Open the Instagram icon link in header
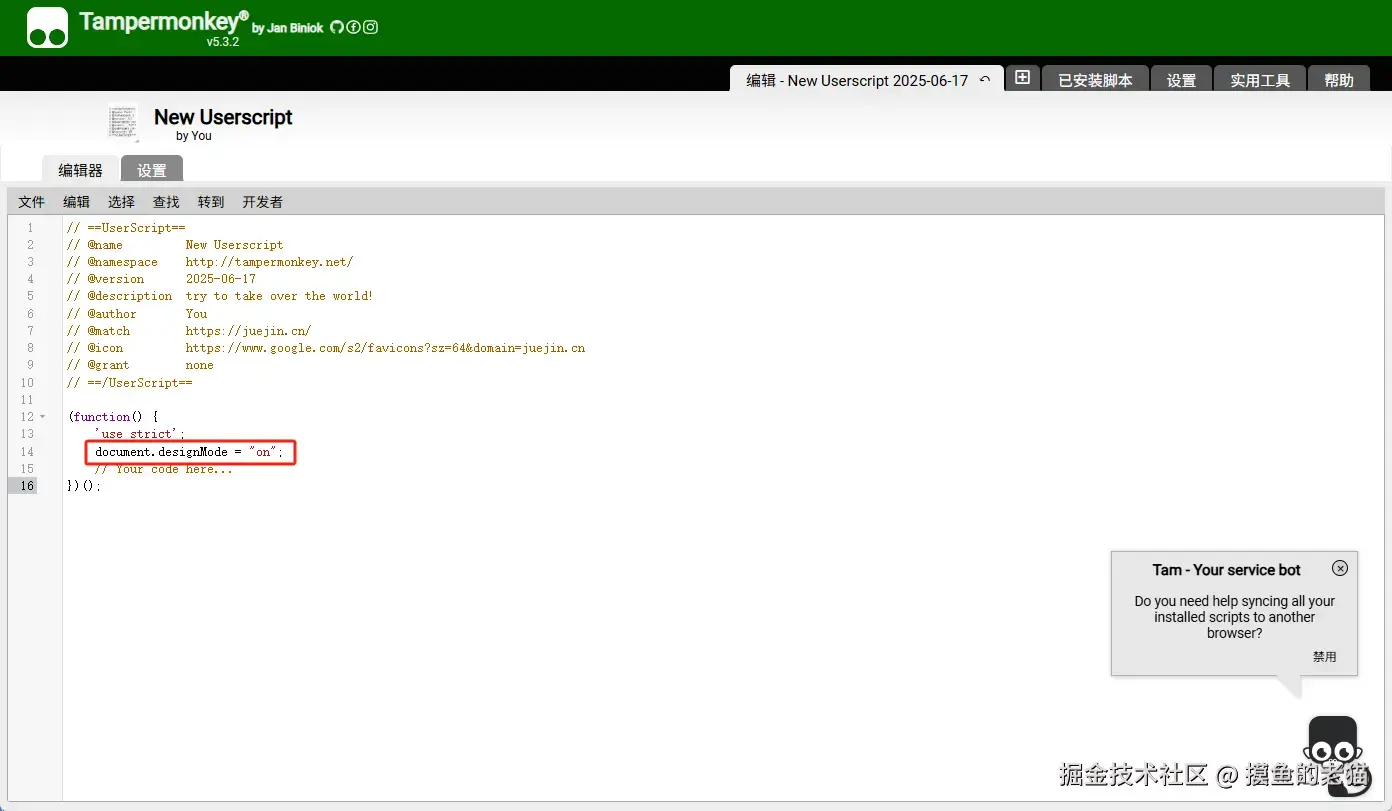Screen dimensions: 1392x811 (370, 27)
